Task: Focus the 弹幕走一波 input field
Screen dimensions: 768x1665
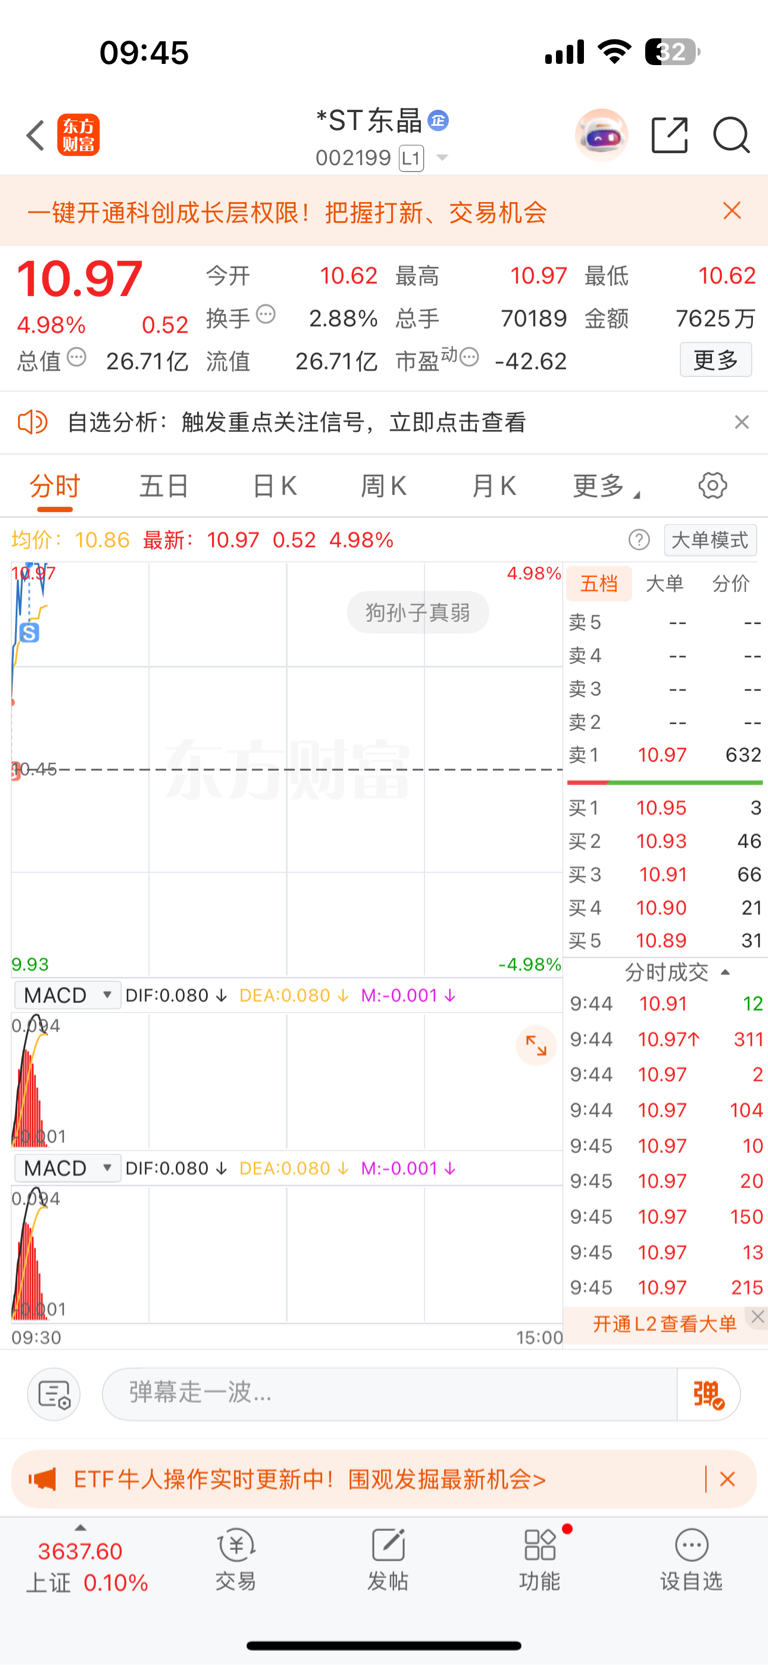Action: pyautogui.click(x=390, y=1393)
